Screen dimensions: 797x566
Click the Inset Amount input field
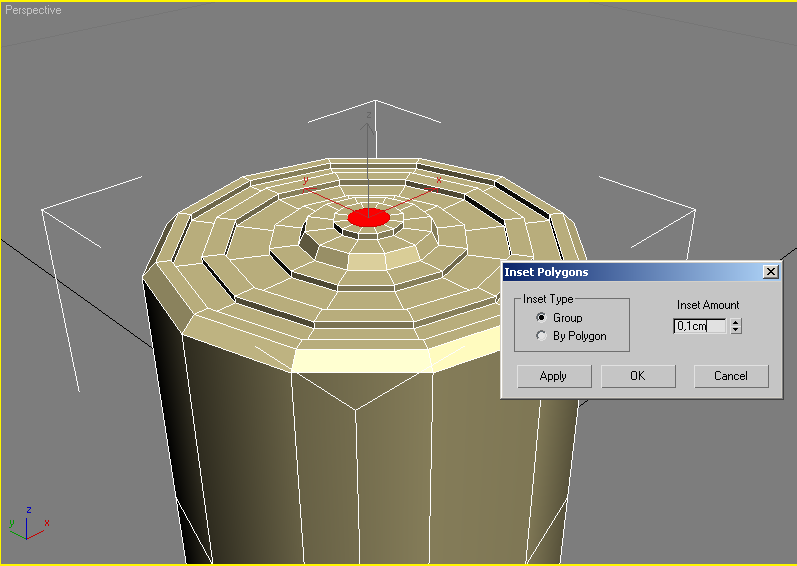click(x=700, y=326)
